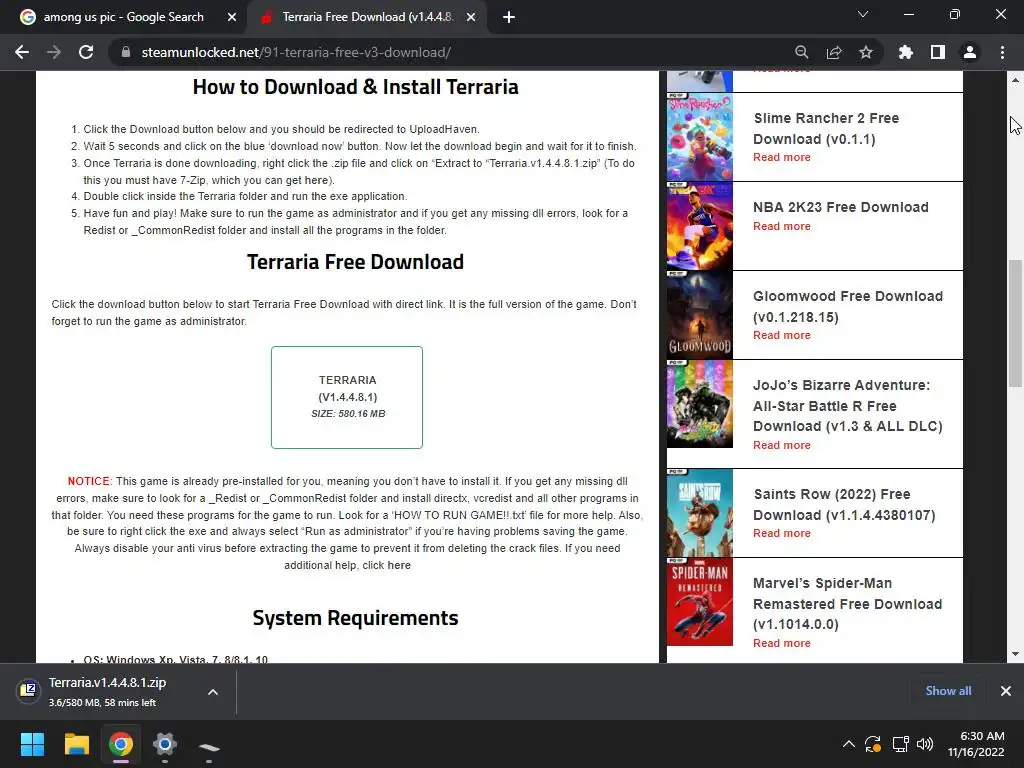Click the System Requirements heading
The height and width of the screenshot is (768, 1024).
(x=355, y=618)
